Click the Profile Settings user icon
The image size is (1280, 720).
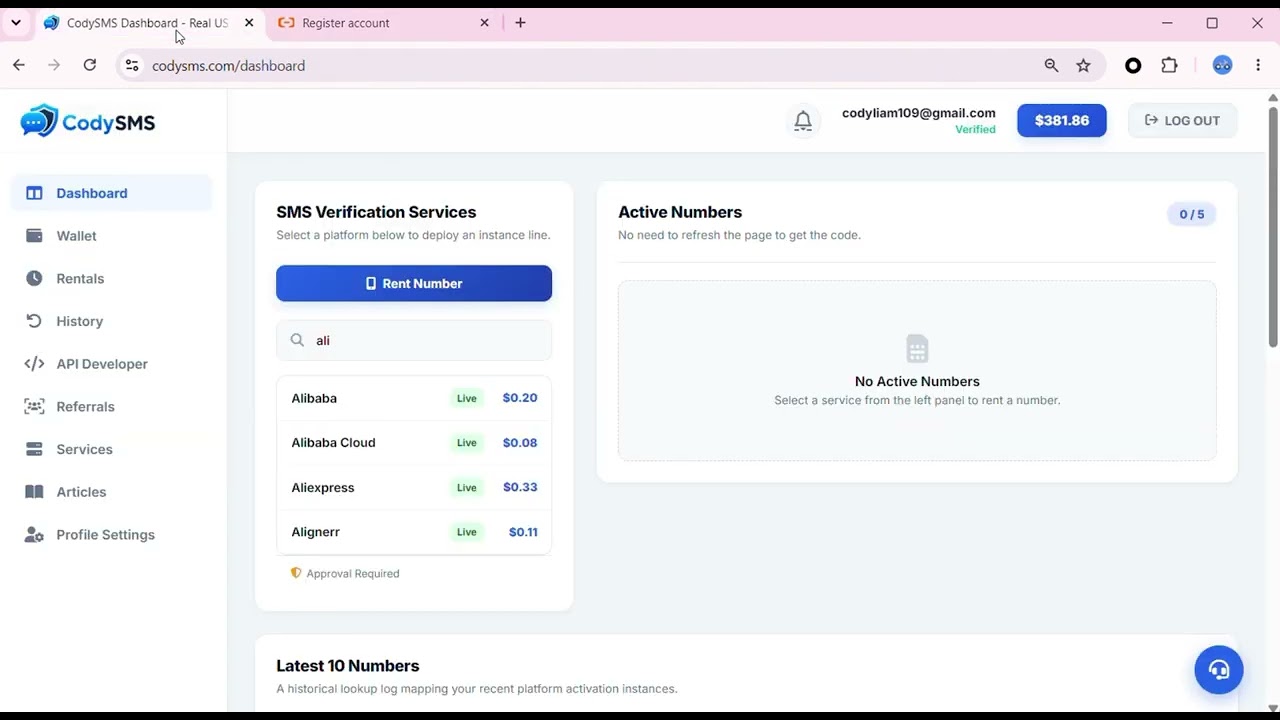[34, 535]
